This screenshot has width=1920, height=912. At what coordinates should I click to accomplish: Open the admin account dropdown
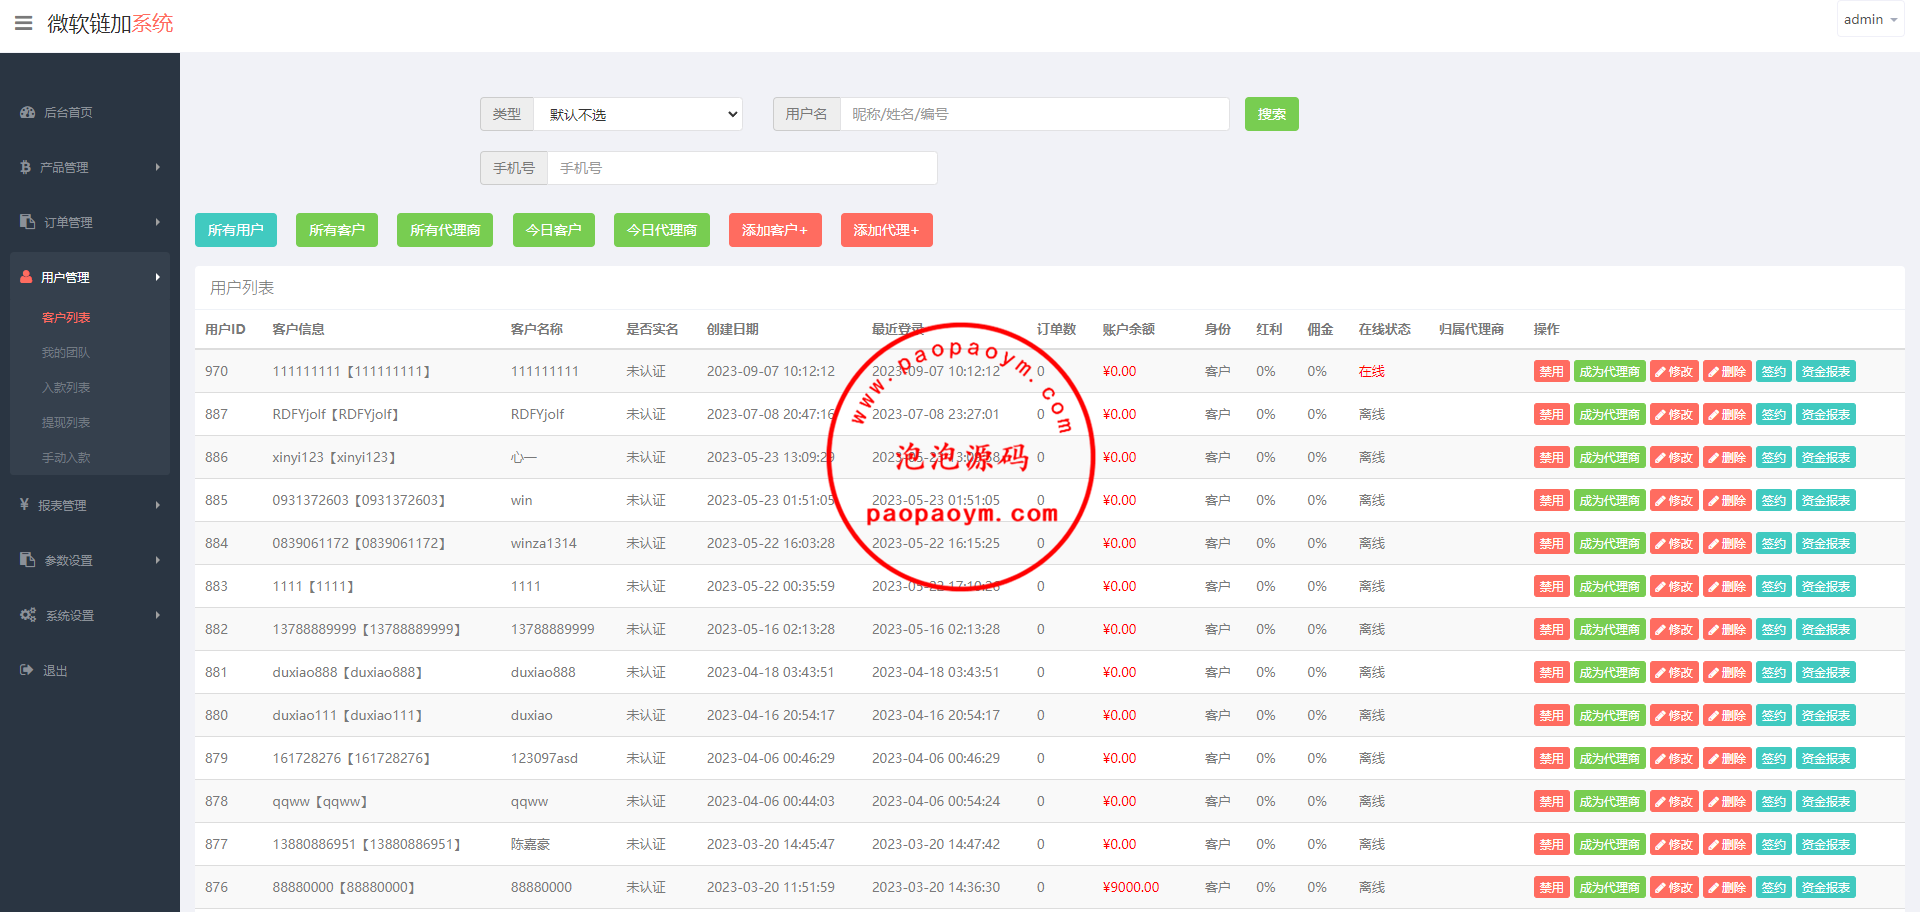click(1870, 19)
